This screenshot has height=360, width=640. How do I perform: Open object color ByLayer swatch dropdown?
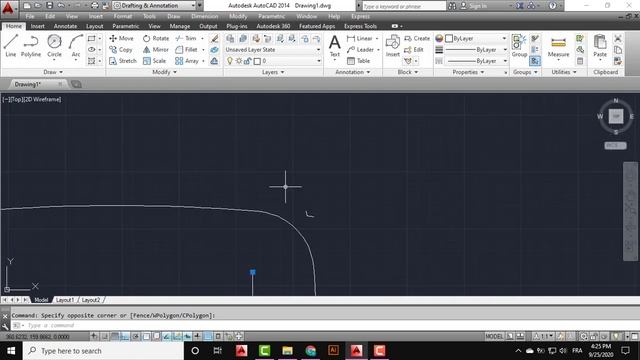(x=476, y=38)
